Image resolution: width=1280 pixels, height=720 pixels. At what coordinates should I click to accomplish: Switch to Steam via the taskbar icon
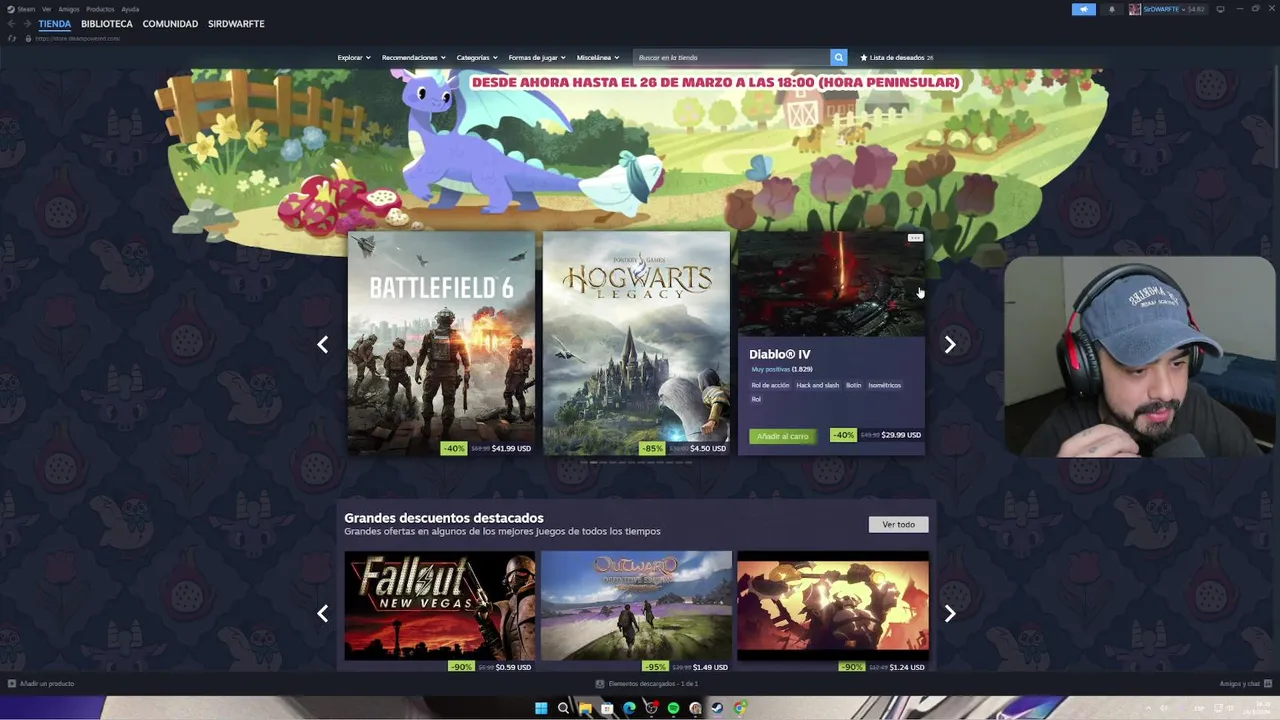pos(717,708)
